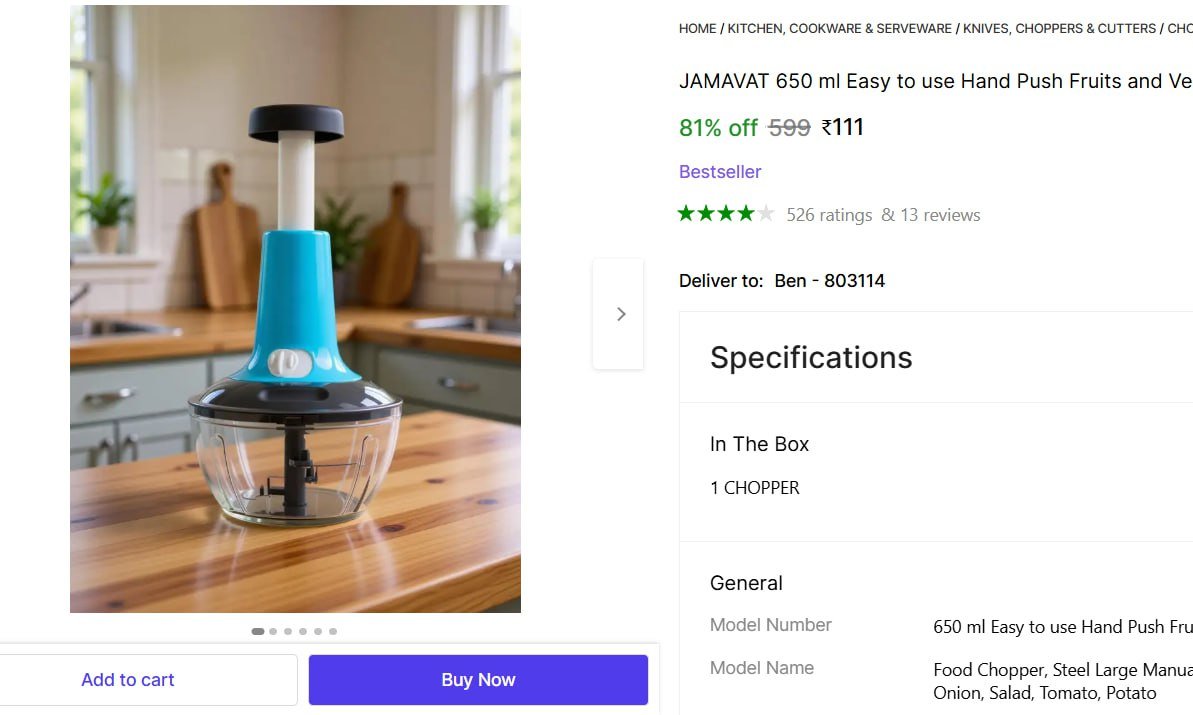The image size is (1193, 715).
Task: Click the Buy Now button
Action: pos(478,679)
